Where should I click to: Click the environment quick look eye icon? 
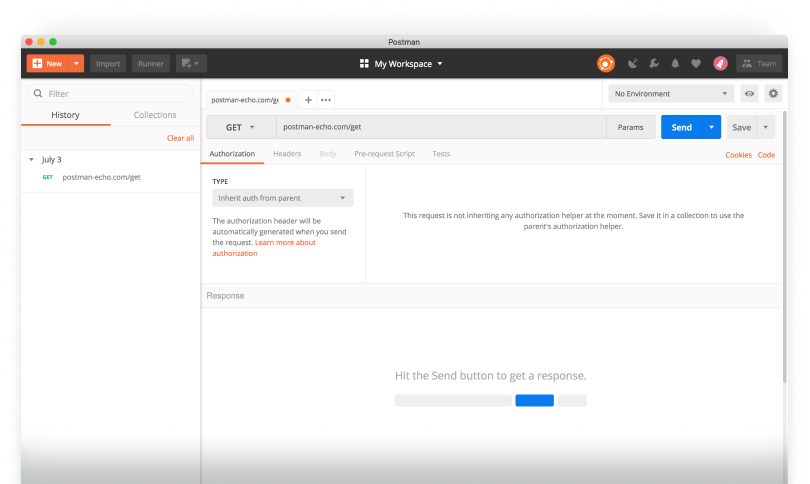(x=749, y=93)
